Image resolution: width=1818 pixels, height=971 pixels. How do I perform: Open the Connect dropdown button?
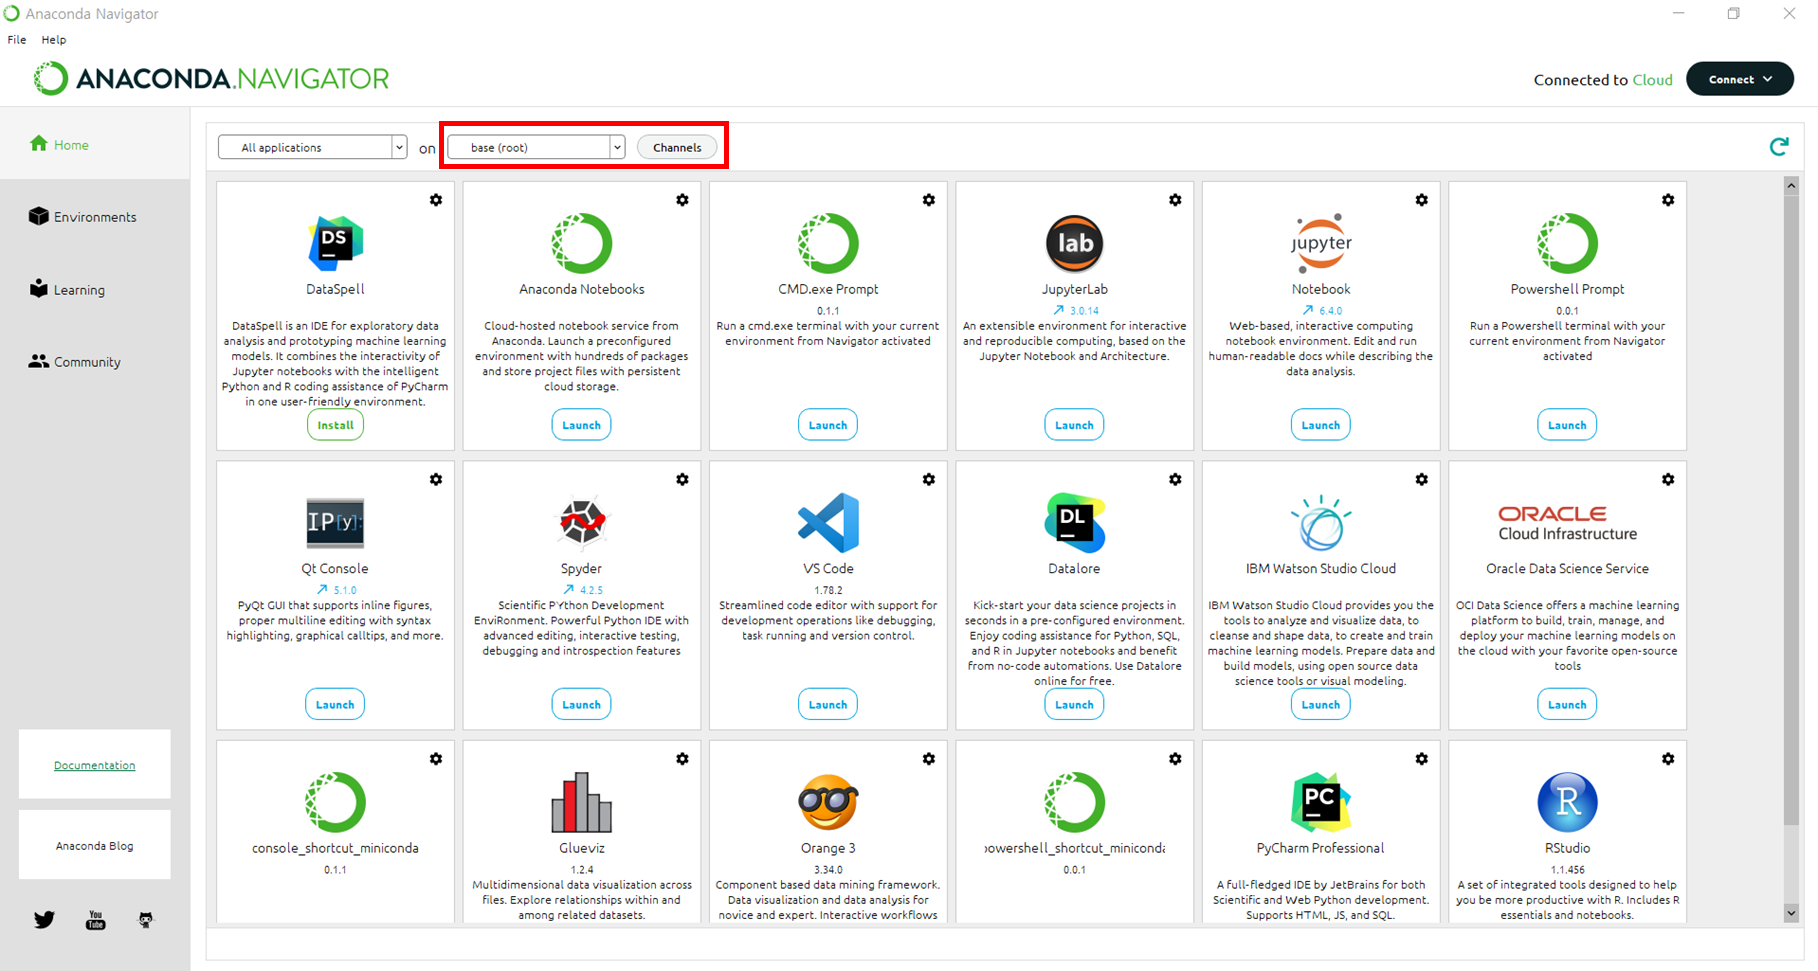coord(1740,79)
